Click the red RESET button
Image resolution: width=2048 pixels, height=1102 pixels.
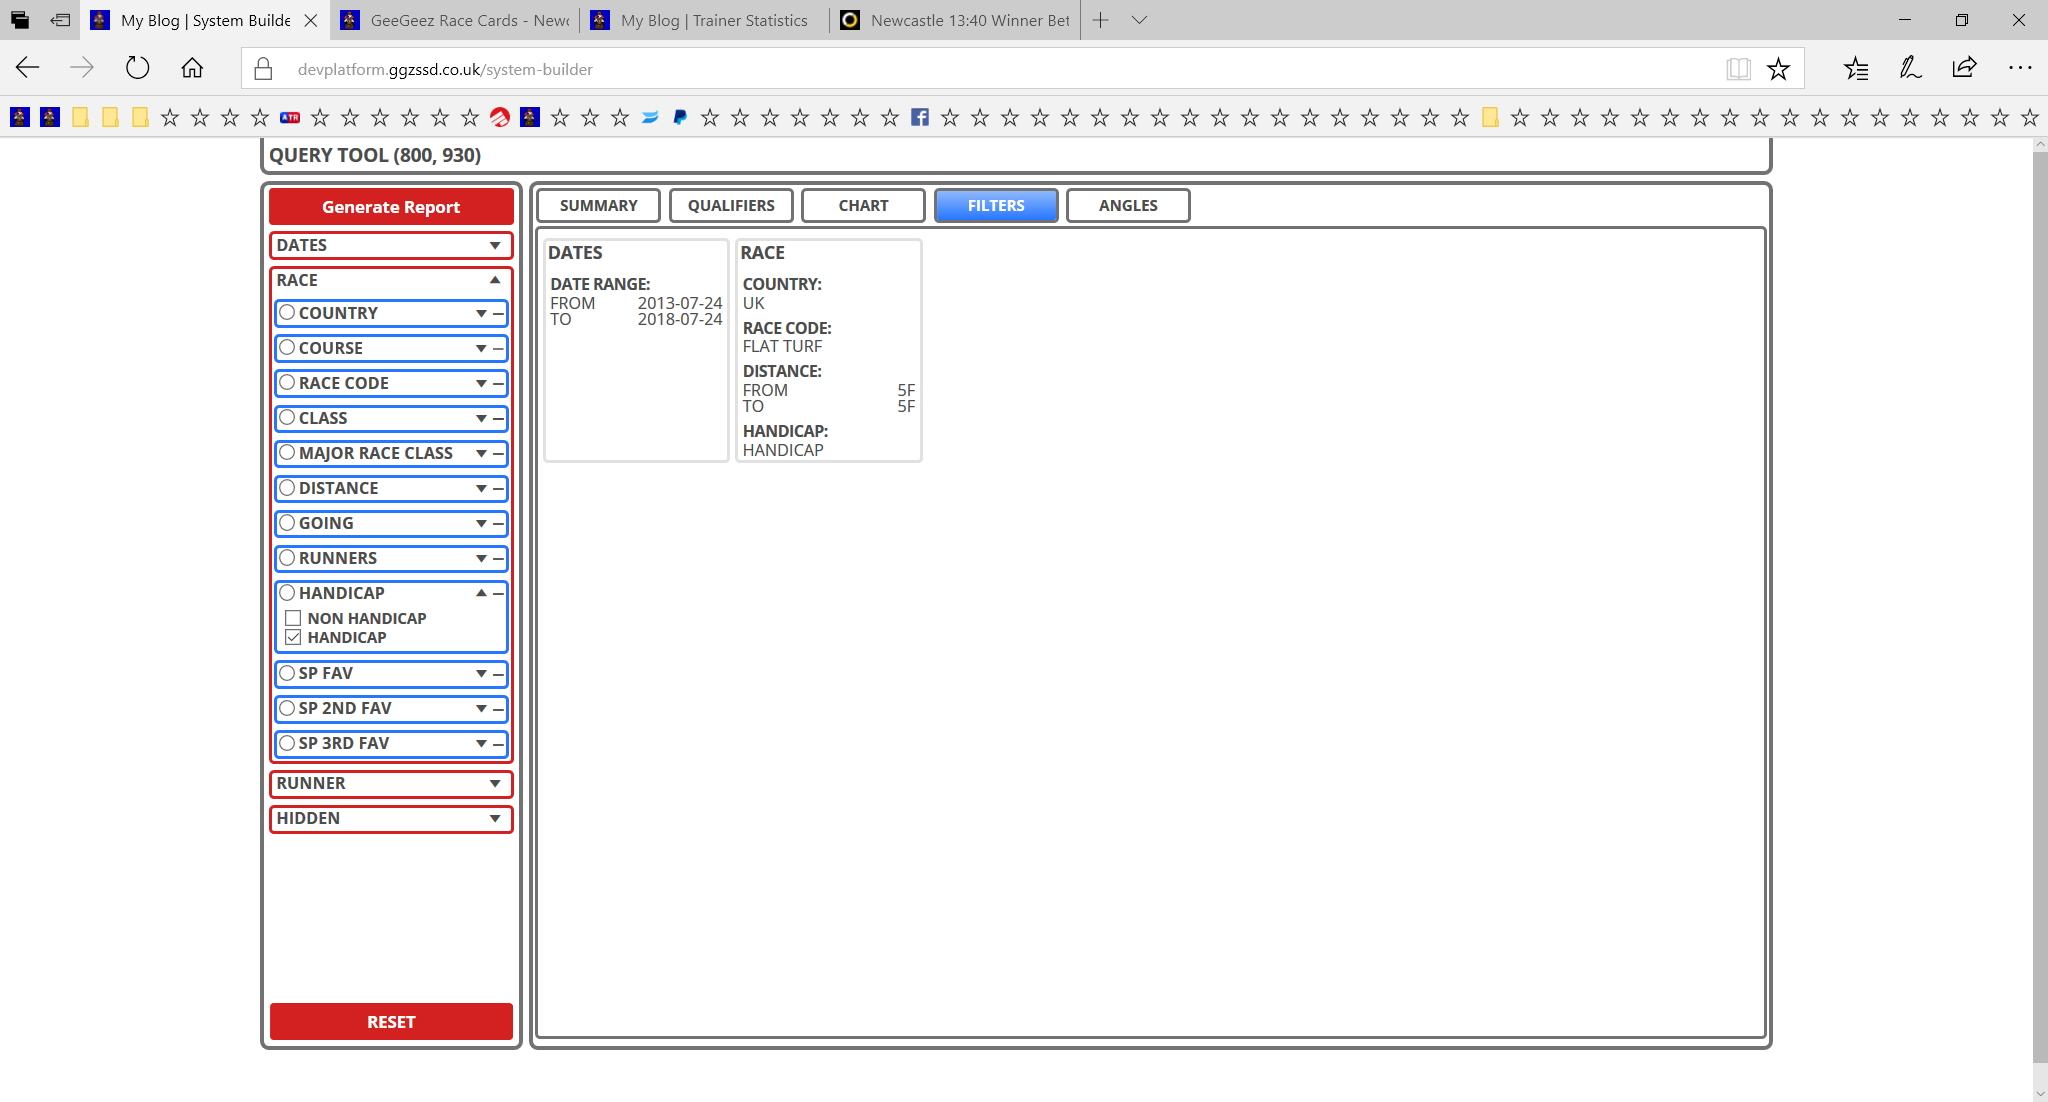[x=391, y=1021]
